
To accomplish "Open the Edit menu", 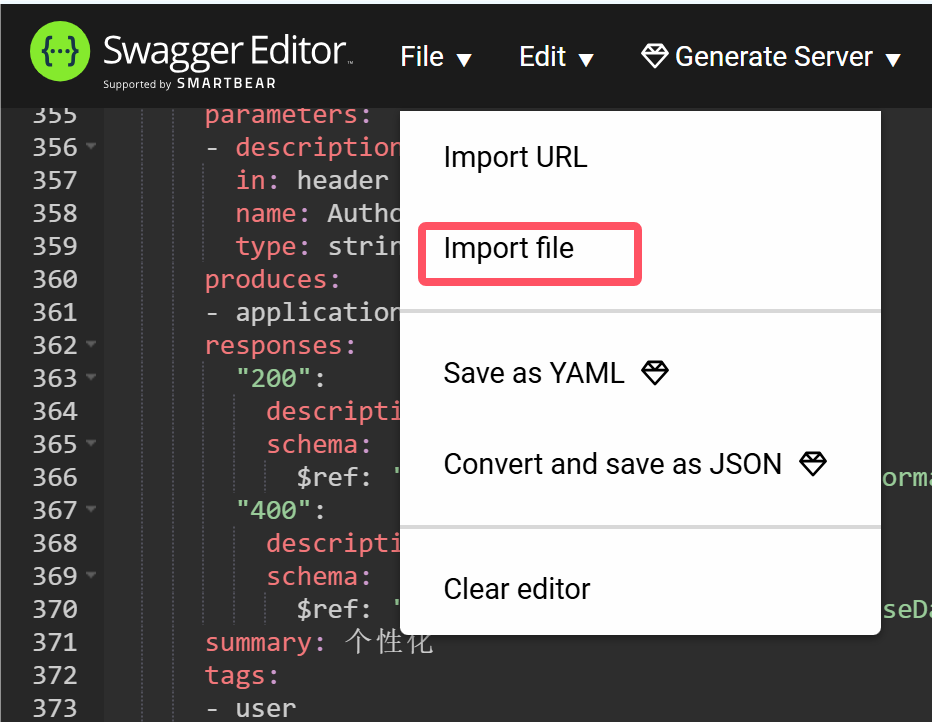I will (x=556, y=57).
